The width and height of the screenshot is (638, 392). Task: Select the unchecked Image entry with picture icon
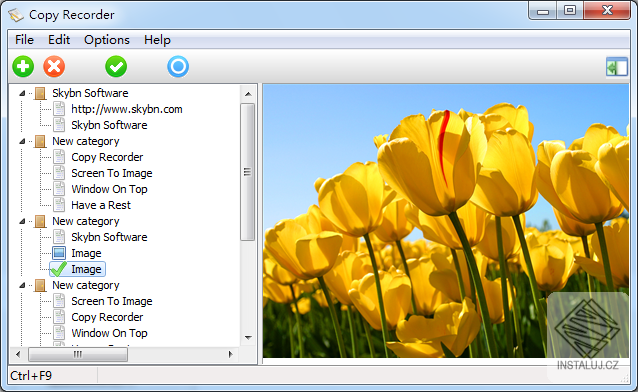86,253
